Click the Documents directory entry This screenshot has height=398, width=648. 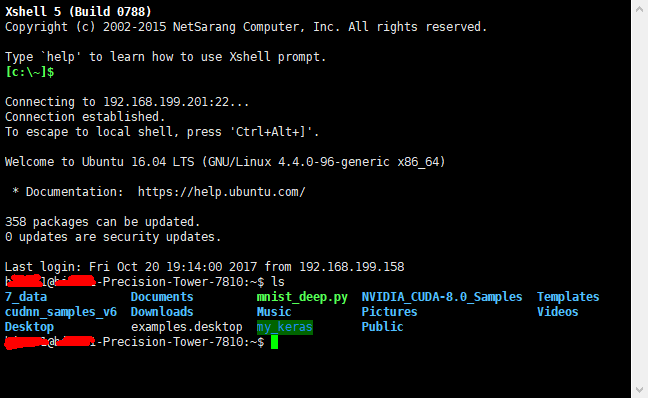(162, 297)
